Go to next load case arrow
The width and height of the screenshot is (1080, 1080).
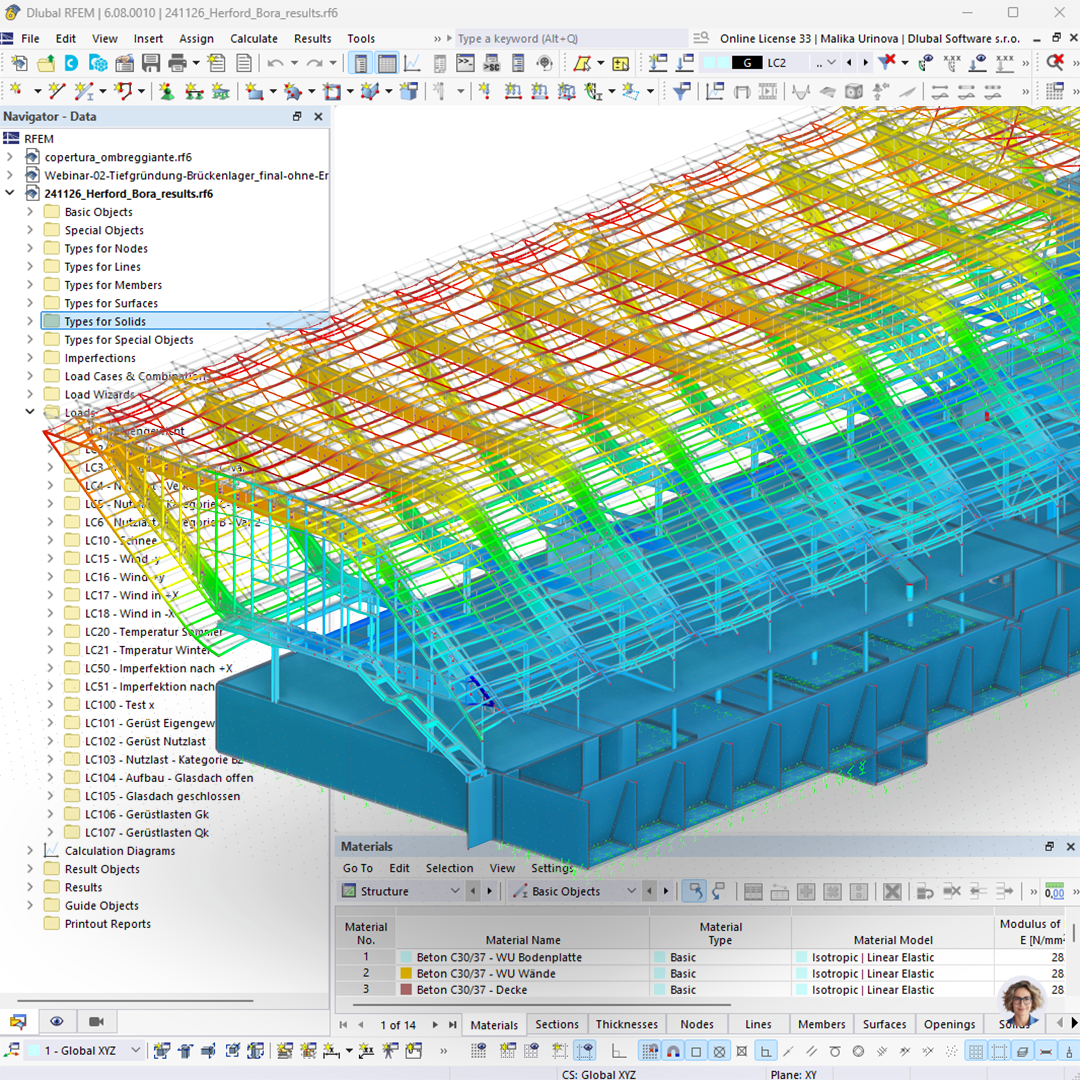[866, 63]
